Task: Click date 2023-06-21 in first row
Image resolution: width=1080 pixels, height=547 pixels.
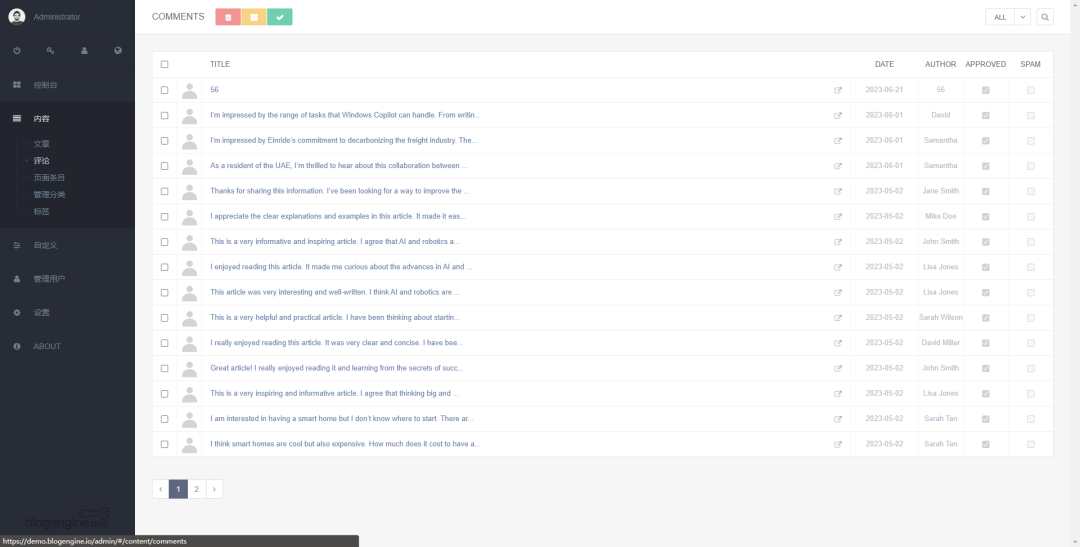Action: 884,90
